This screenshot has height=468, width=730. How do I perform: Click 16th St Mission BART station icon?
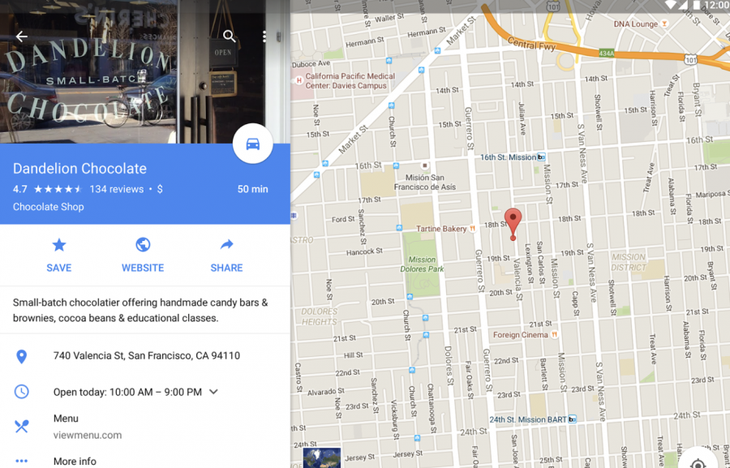[x=541, y=157]
